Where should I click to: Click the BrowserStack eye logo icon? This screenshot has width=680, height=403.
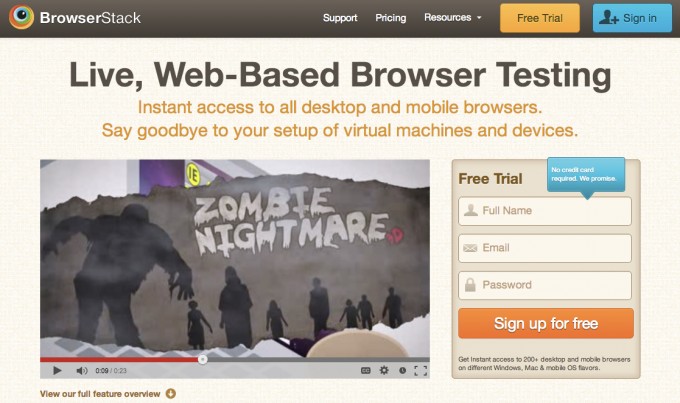click(21, 17)
